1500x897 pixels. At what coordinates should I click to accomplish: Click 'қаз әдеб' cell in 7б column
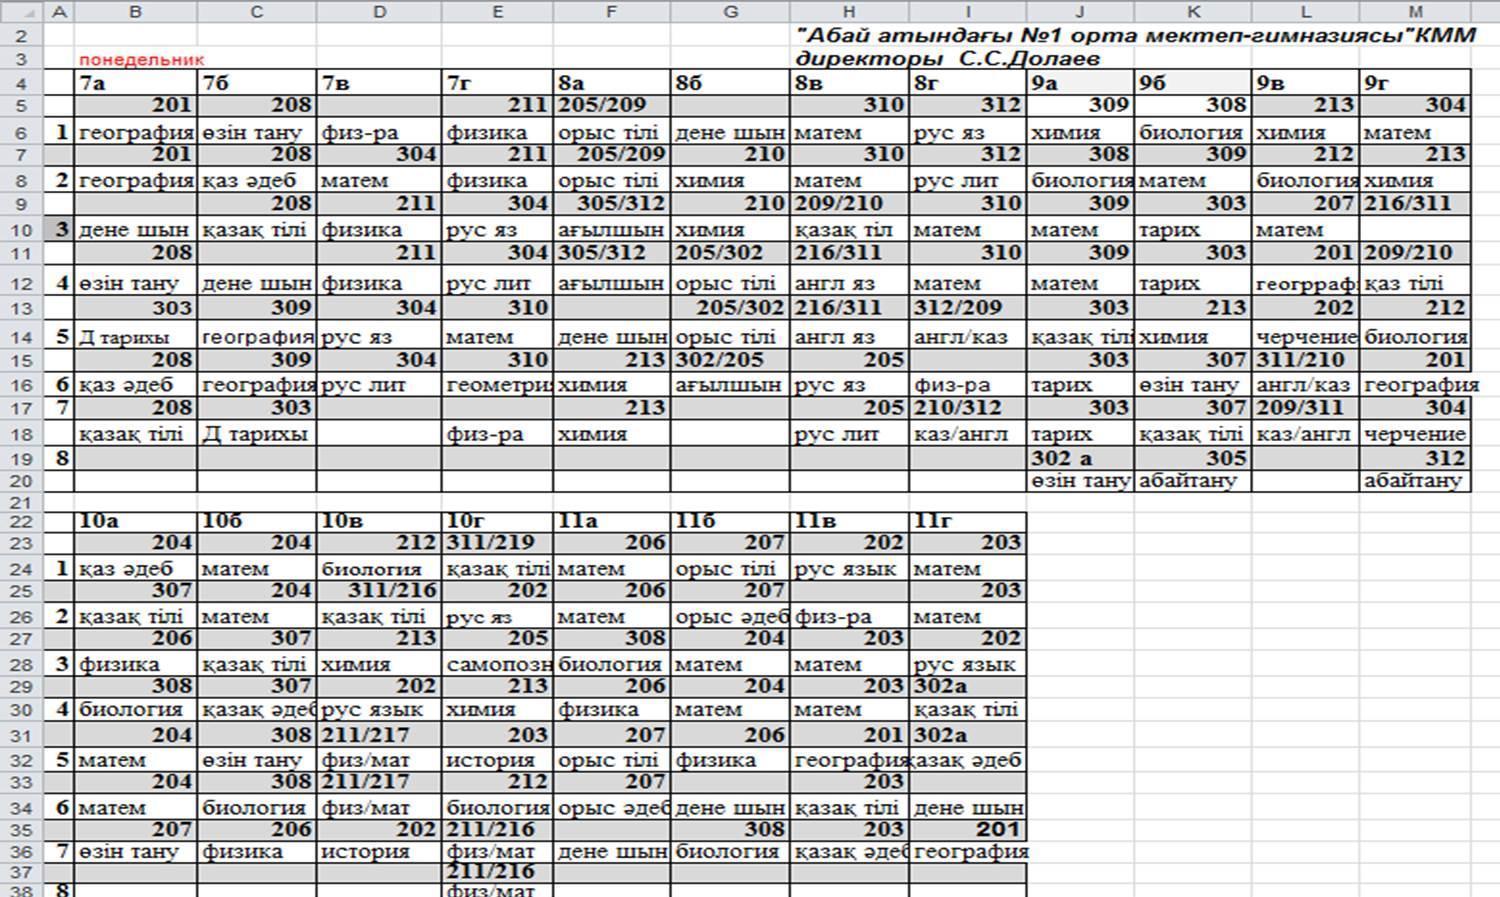point(257,180)
